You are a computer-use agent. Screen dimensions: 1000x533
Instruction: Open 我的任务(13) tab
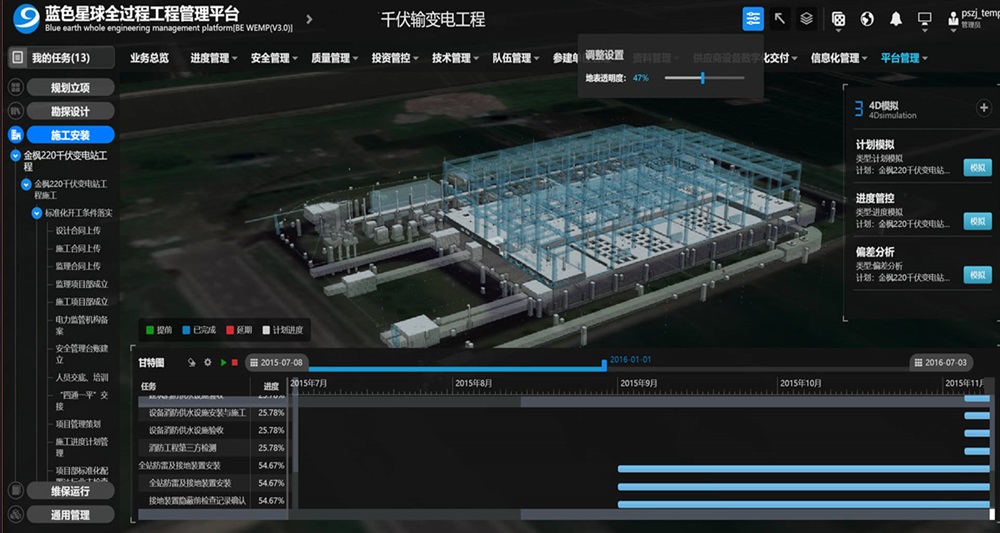click(61, 57)
